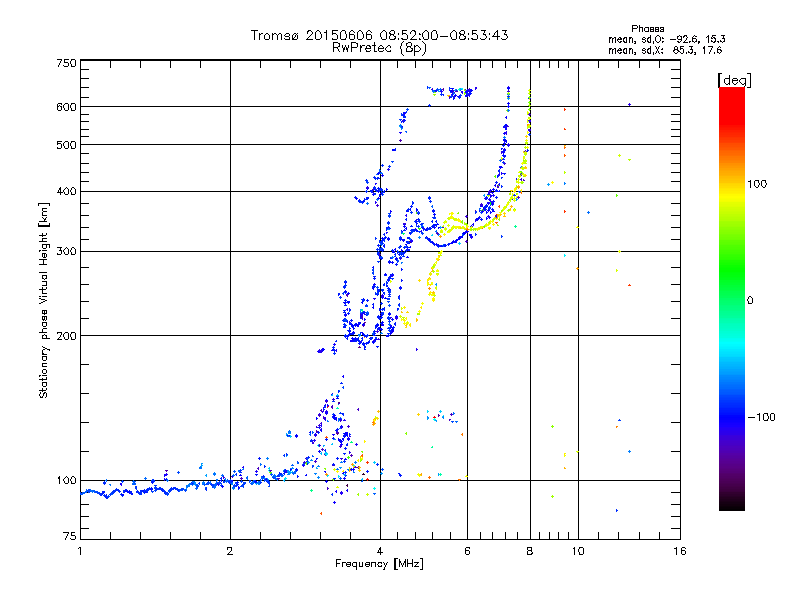Click the y-axis '500' tick label
The height and width of the screenshot is (600, 800).
click(66, 145)
